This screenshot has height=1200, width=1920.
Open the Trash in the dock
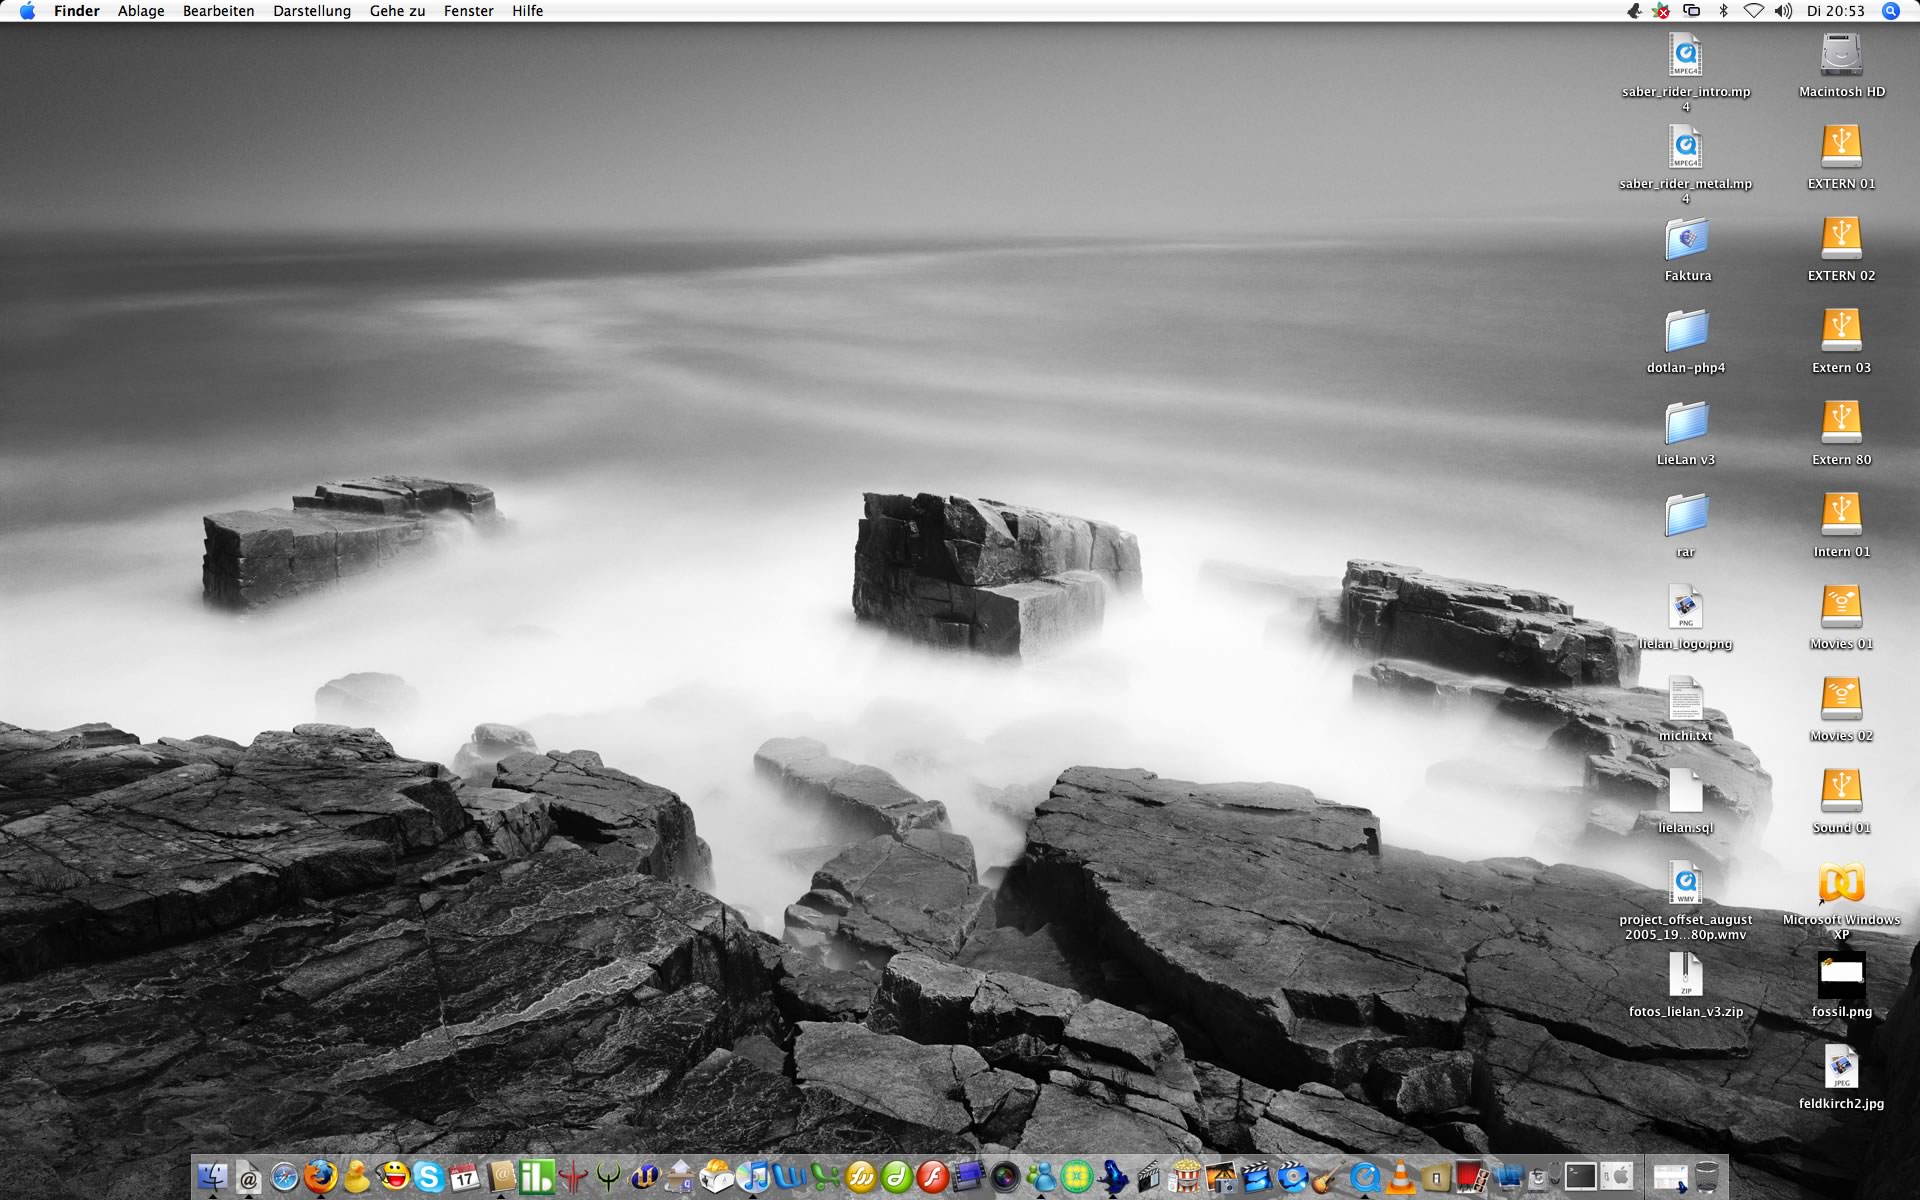1707,1177
